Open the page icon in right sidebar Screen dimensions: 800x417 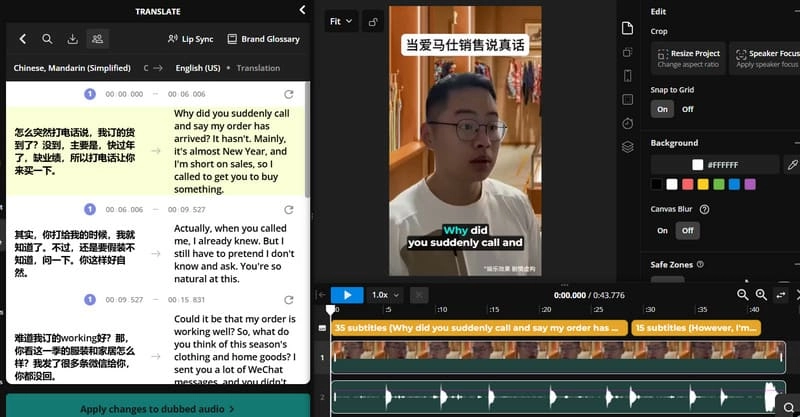628,28
